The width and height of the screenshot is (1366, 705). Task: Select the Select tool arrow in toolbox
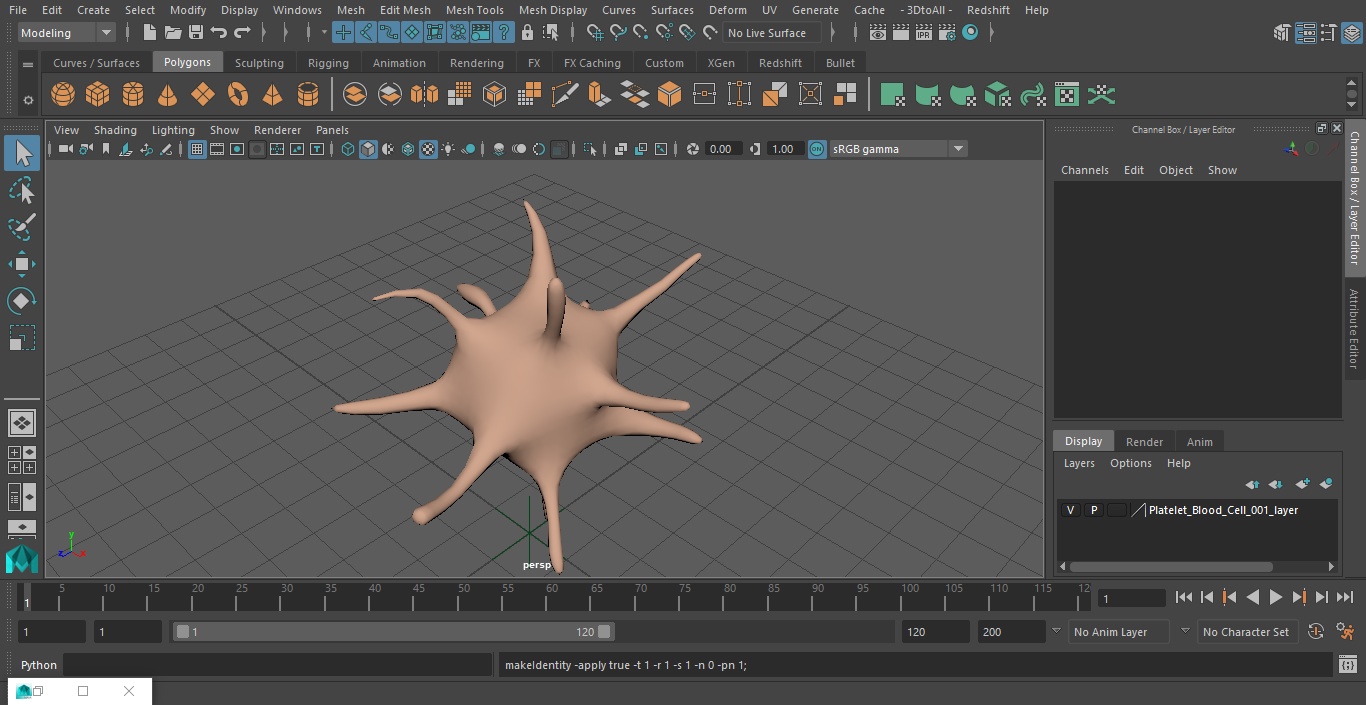tap(22, 153)
